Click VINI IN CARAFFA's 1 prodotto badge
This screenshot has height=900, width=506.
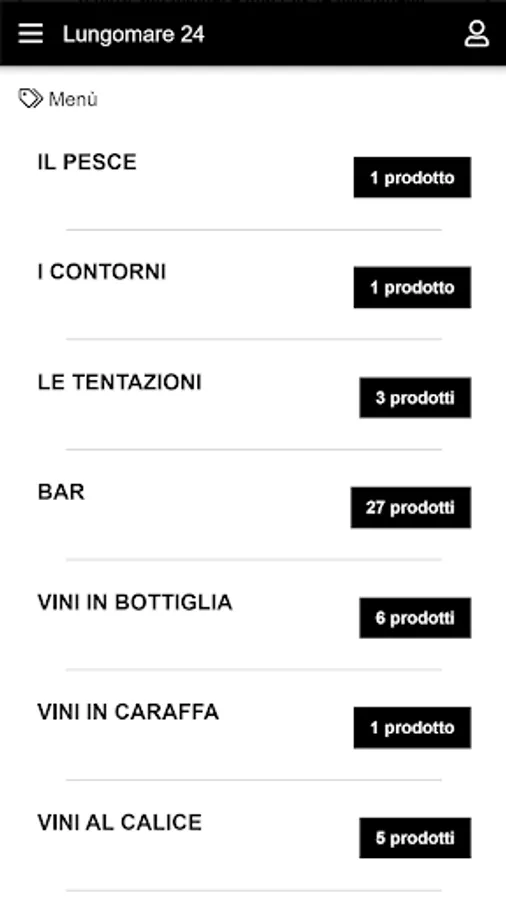click(x=412, y=728)
